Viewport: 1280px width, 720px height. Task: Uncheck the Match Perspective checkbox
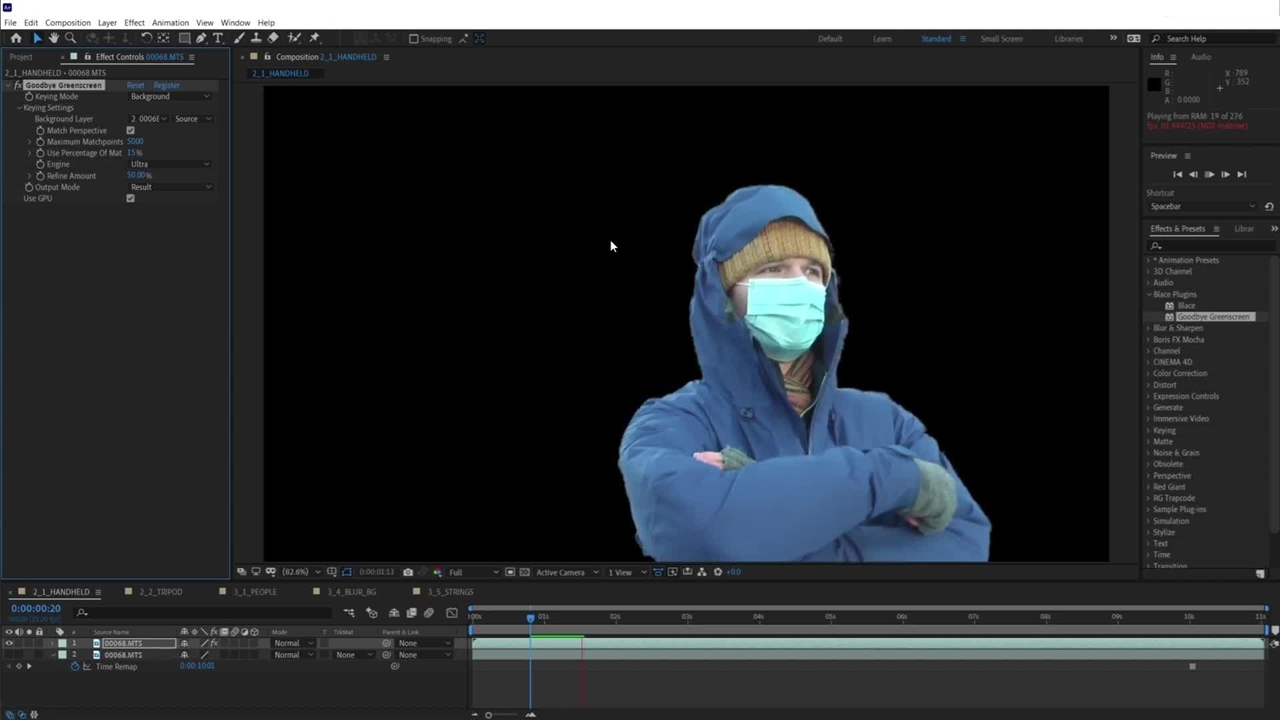(x=130, y=130)
